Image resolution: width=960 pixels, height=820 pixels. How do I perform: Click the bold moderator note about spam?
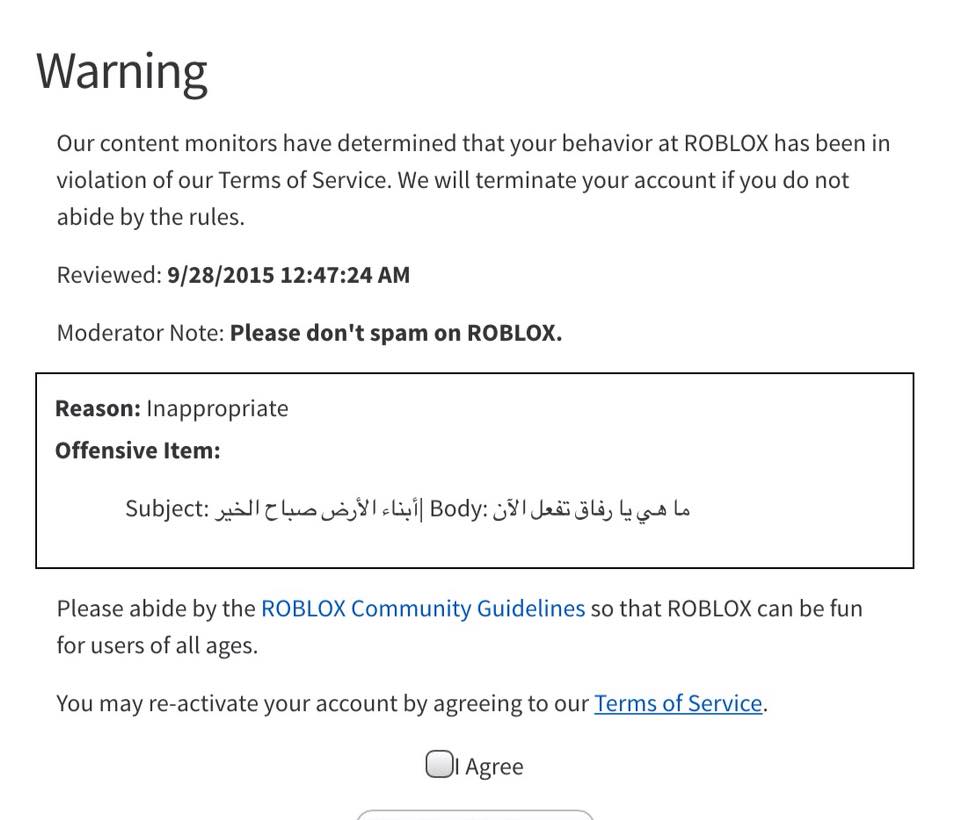[x=396, y=333]
